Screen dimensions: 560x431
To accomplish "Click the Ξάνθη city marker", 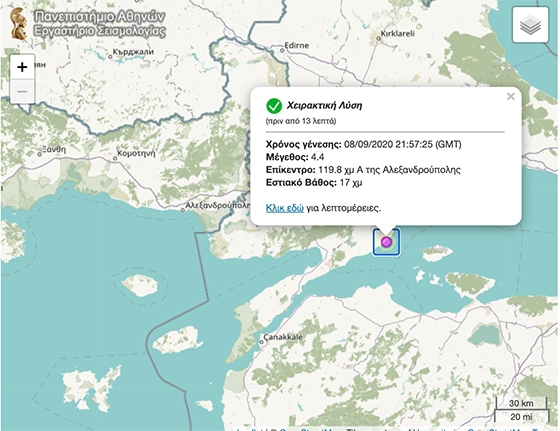I will click(x=40, y=154).
